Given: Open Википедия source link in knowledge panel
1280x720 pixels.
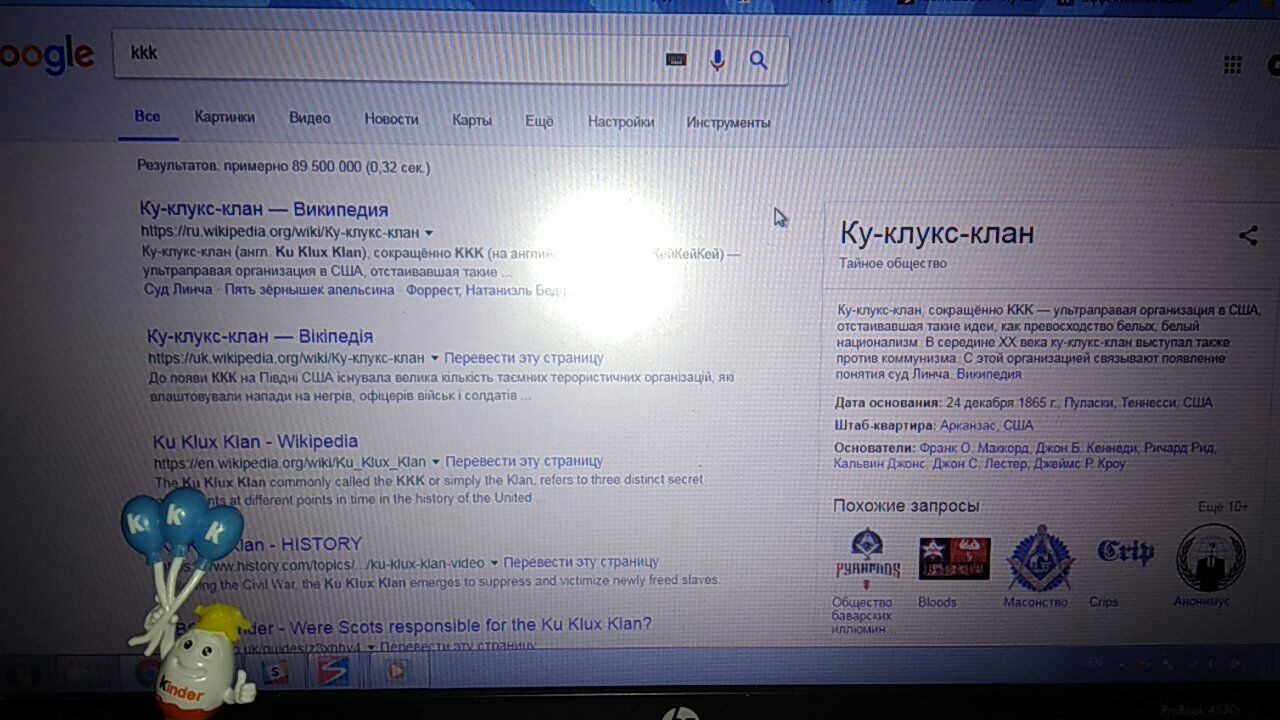Looking at the screenshot, I should click(x=989, y=375).
